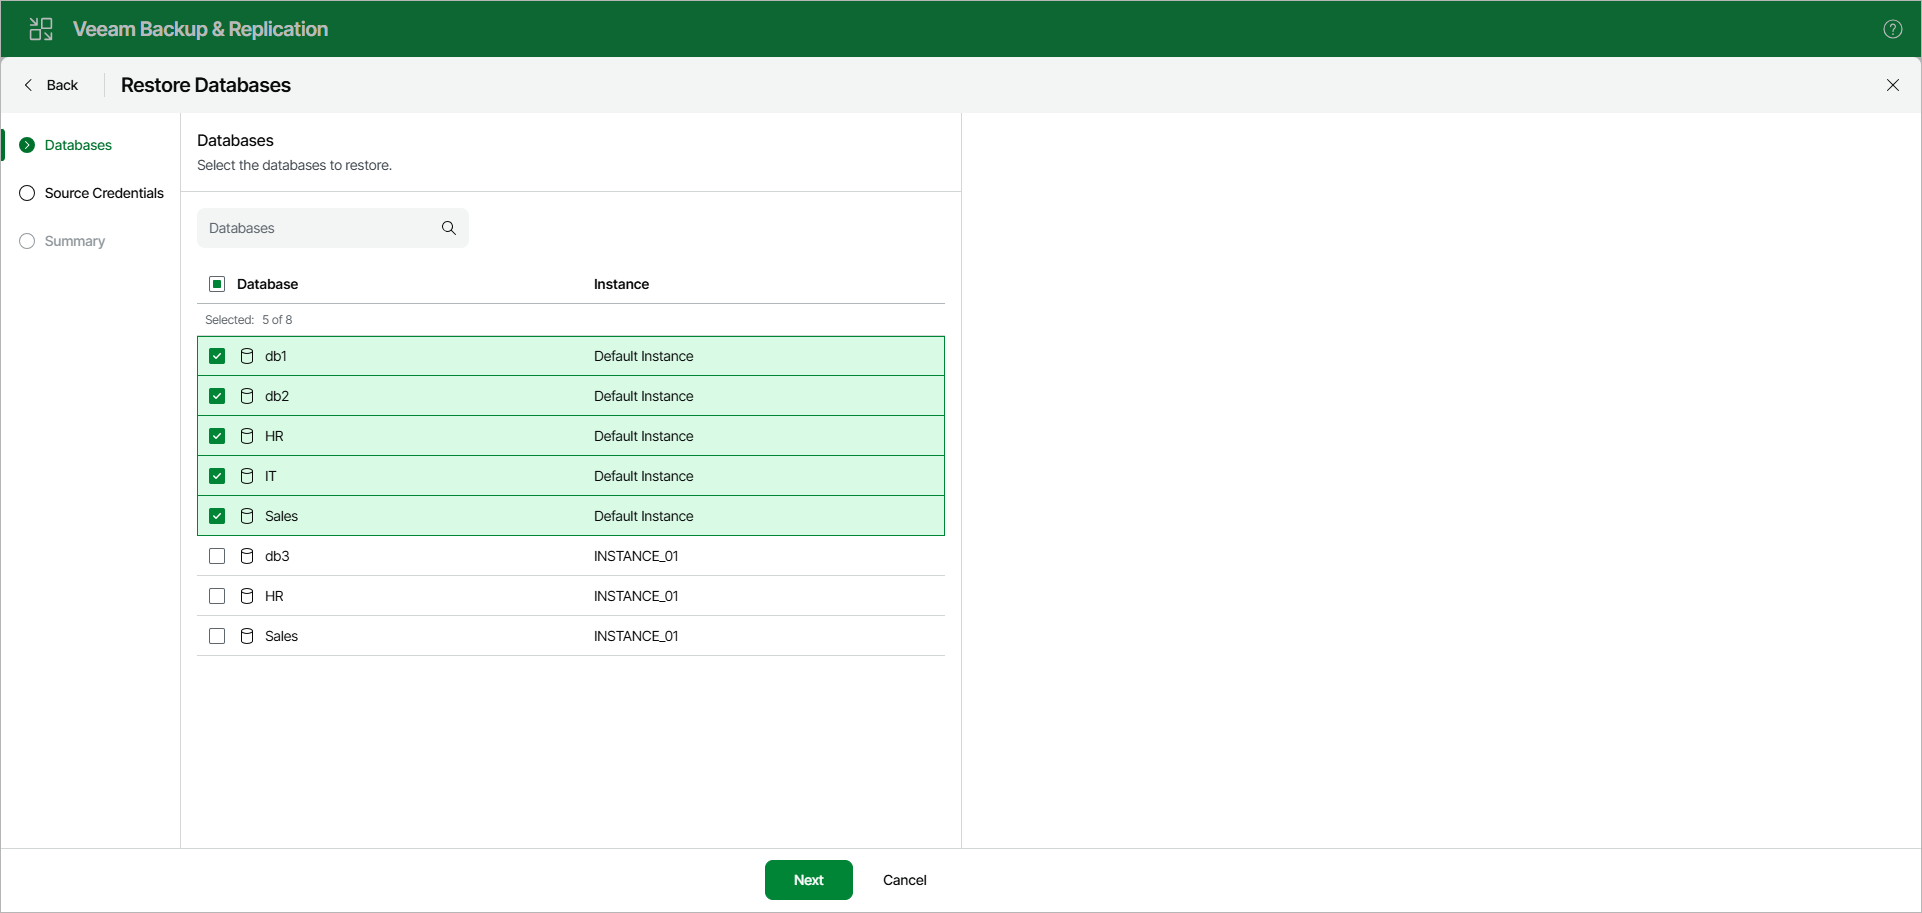Go Back from Restore Databases
The width and height of the screenshot is (1922, 913).
(x=51, y=85)
